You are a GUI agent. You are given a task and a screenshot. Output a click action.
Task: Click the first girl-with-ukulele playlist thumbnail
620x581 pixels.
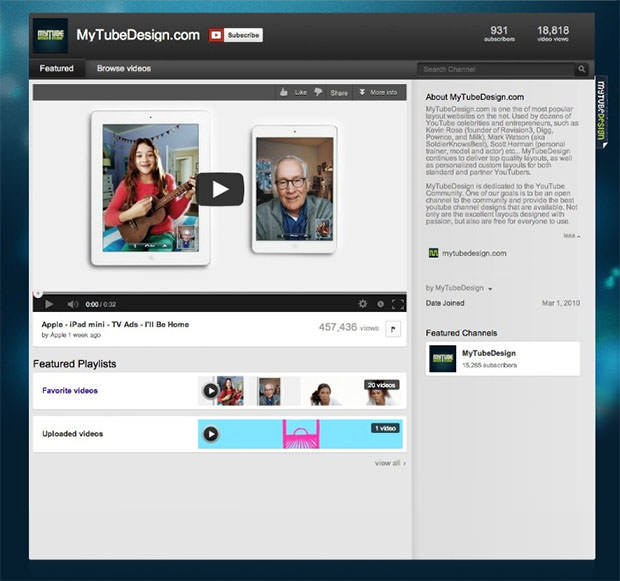230,391
